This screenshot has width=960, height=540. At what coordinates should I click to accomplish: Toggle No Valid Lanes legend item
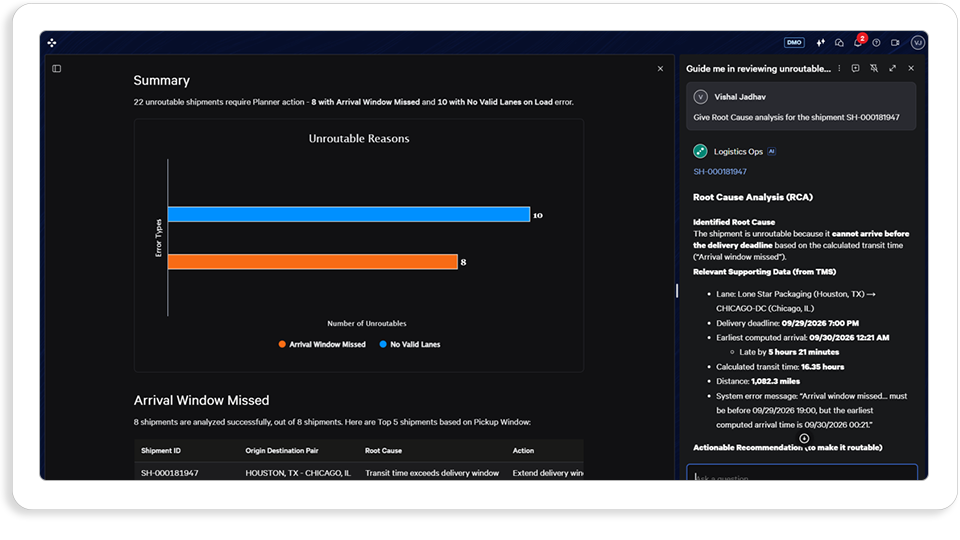coord(410,345)
